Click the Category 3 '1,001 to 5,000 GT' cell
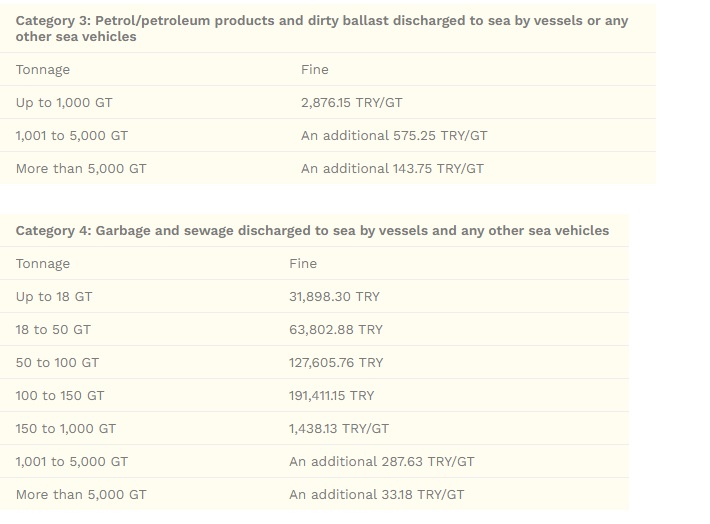This screenshot has width=710, height=524. pos(72,135)
